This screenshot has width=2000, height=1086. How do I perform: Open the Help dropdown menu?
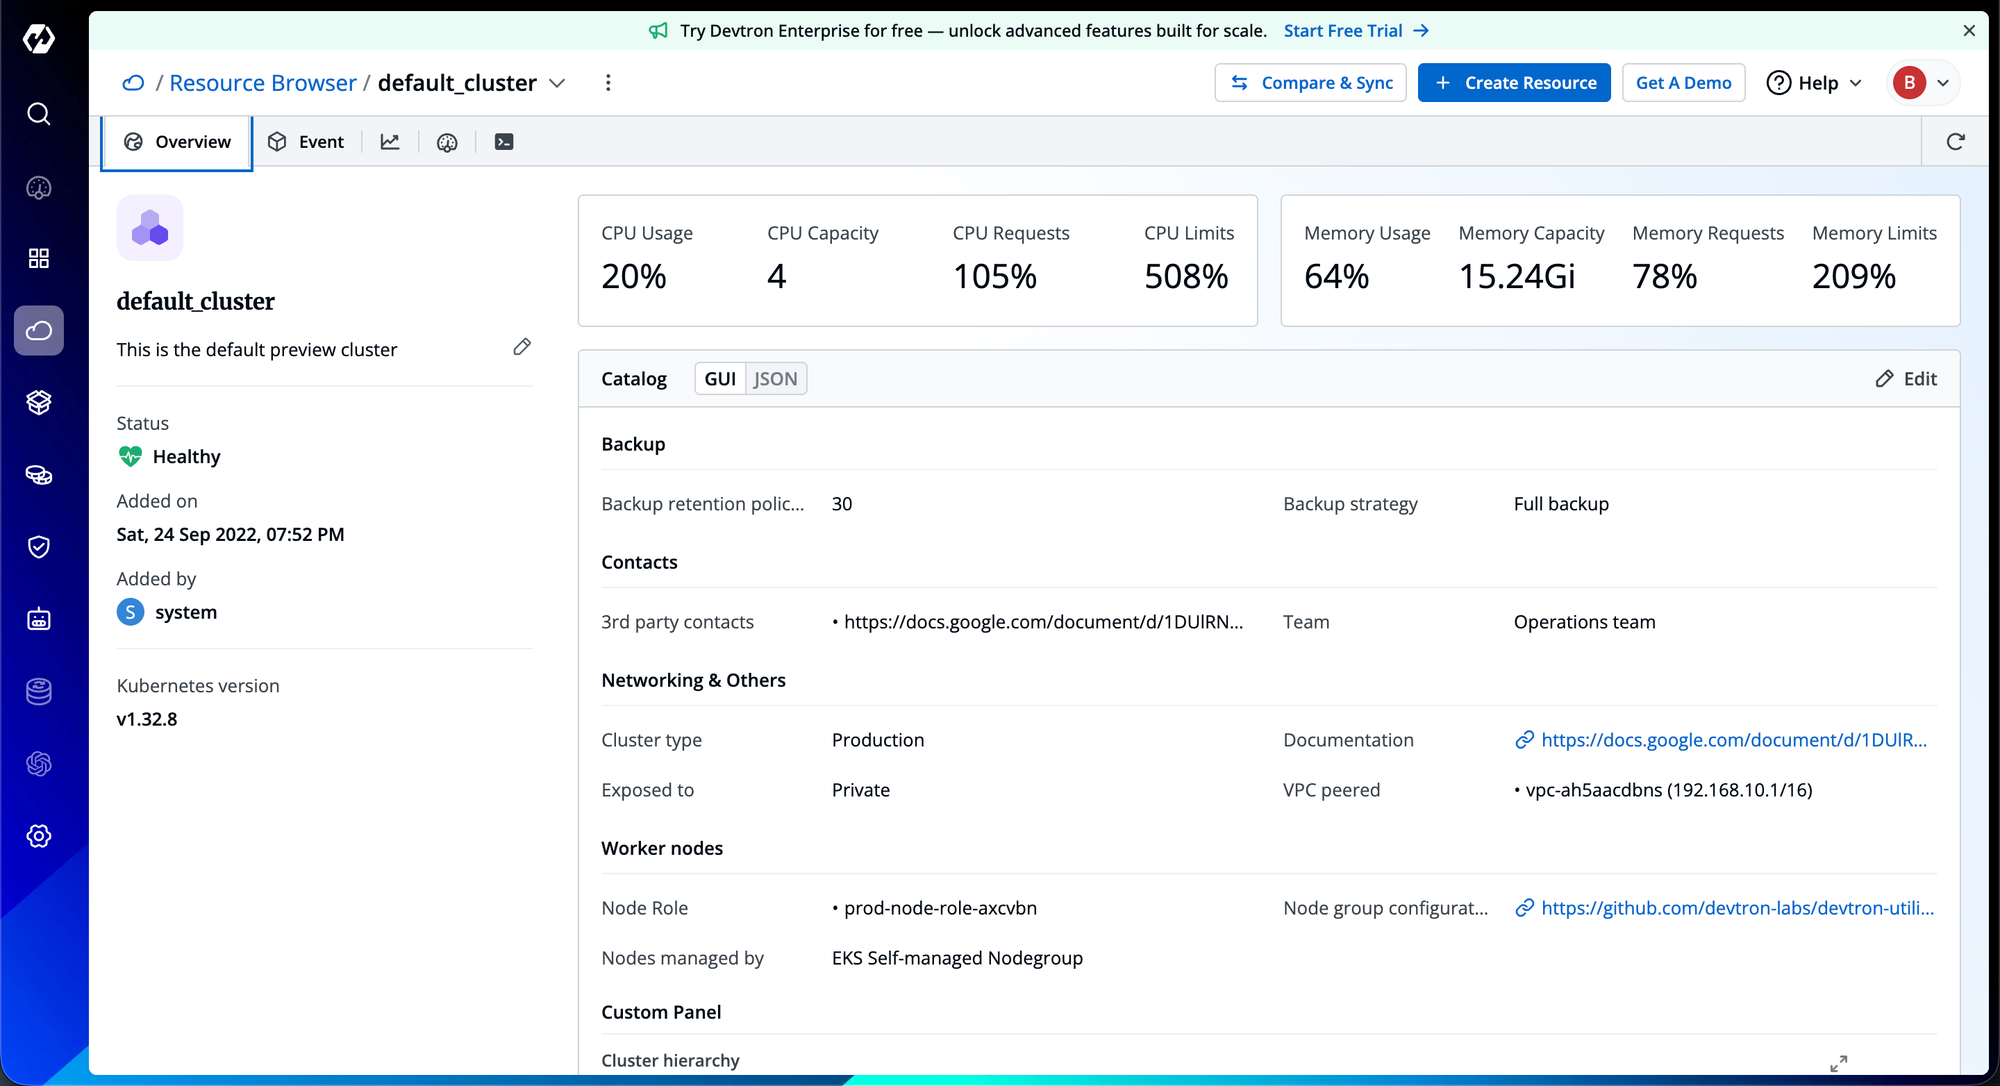tap(1814, 83)
